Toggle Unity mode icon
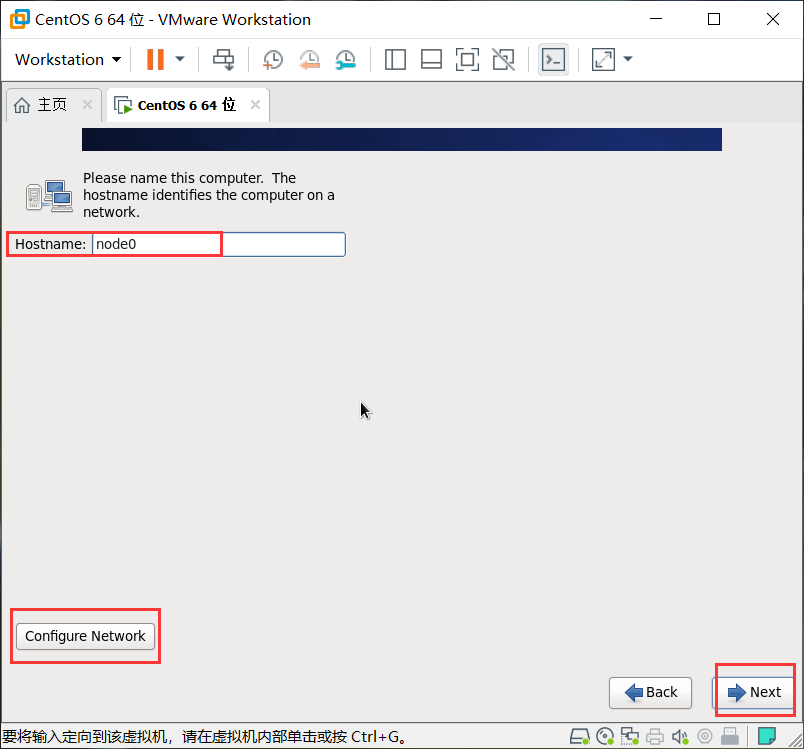 (x=504, y=59)
